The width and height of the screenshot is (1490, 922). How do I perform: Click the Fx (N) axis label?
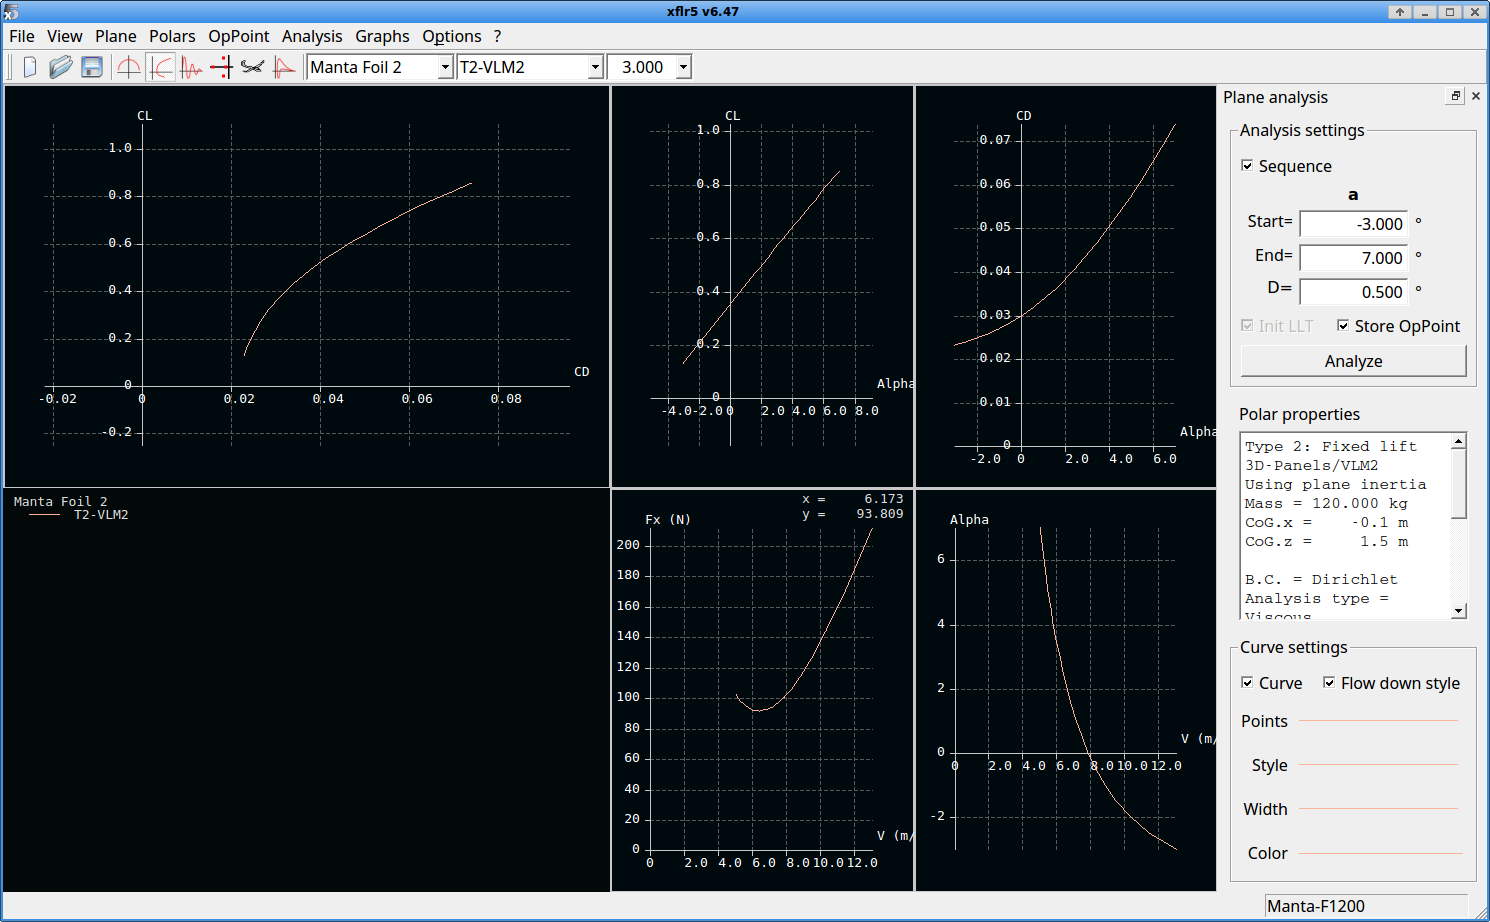(x=668, y=520)
